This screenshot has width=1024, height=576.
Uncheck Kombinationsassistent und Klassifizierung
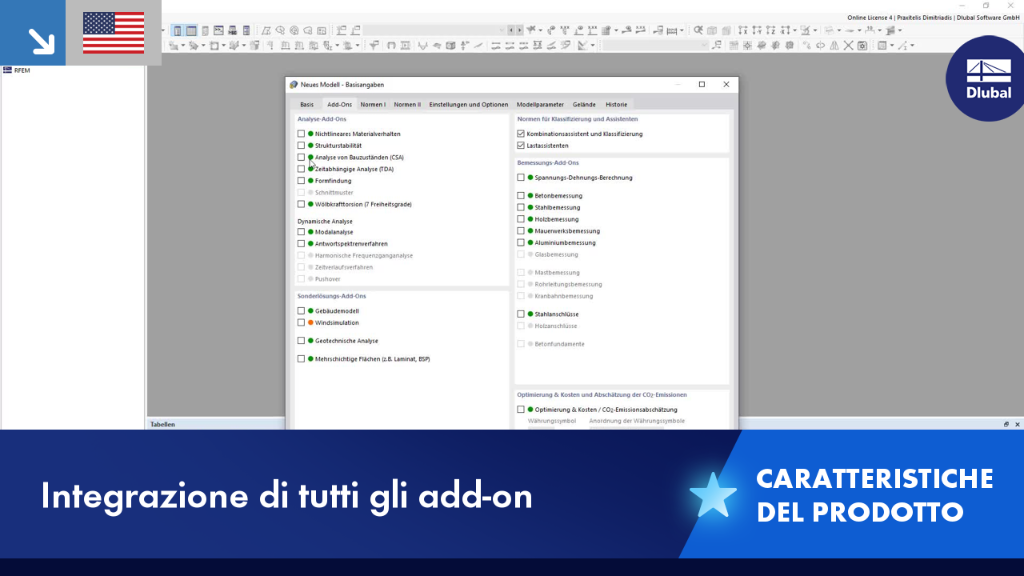[520, 134]
